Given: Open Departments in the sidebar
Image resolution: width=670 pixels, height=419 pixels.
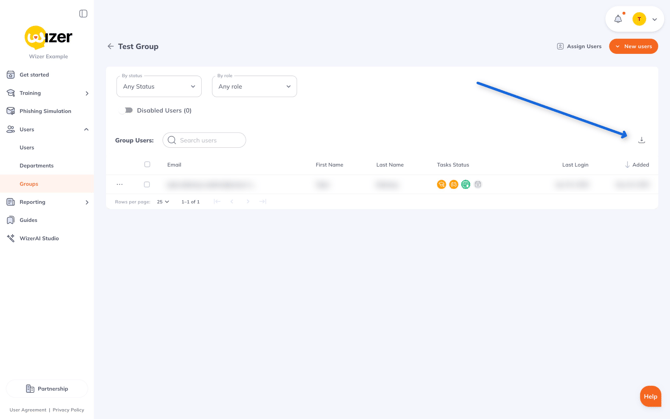Looking at the screenshot, I should click(x=36, y=166).
